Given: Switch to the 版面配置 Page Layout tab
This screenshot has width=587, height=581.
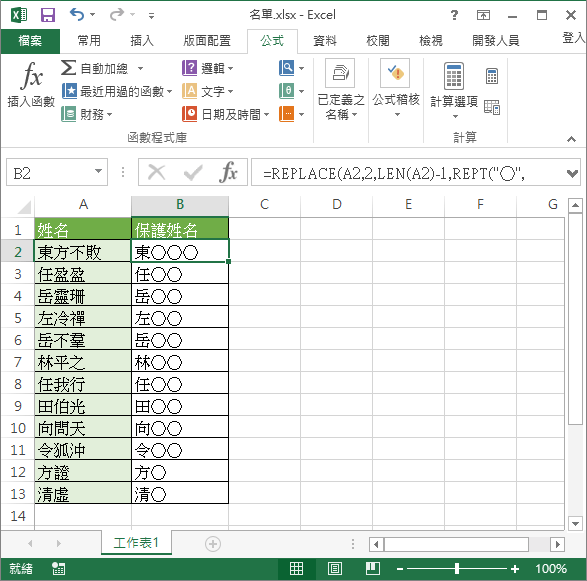Looking at the screenshot, I should pos(207,40).
